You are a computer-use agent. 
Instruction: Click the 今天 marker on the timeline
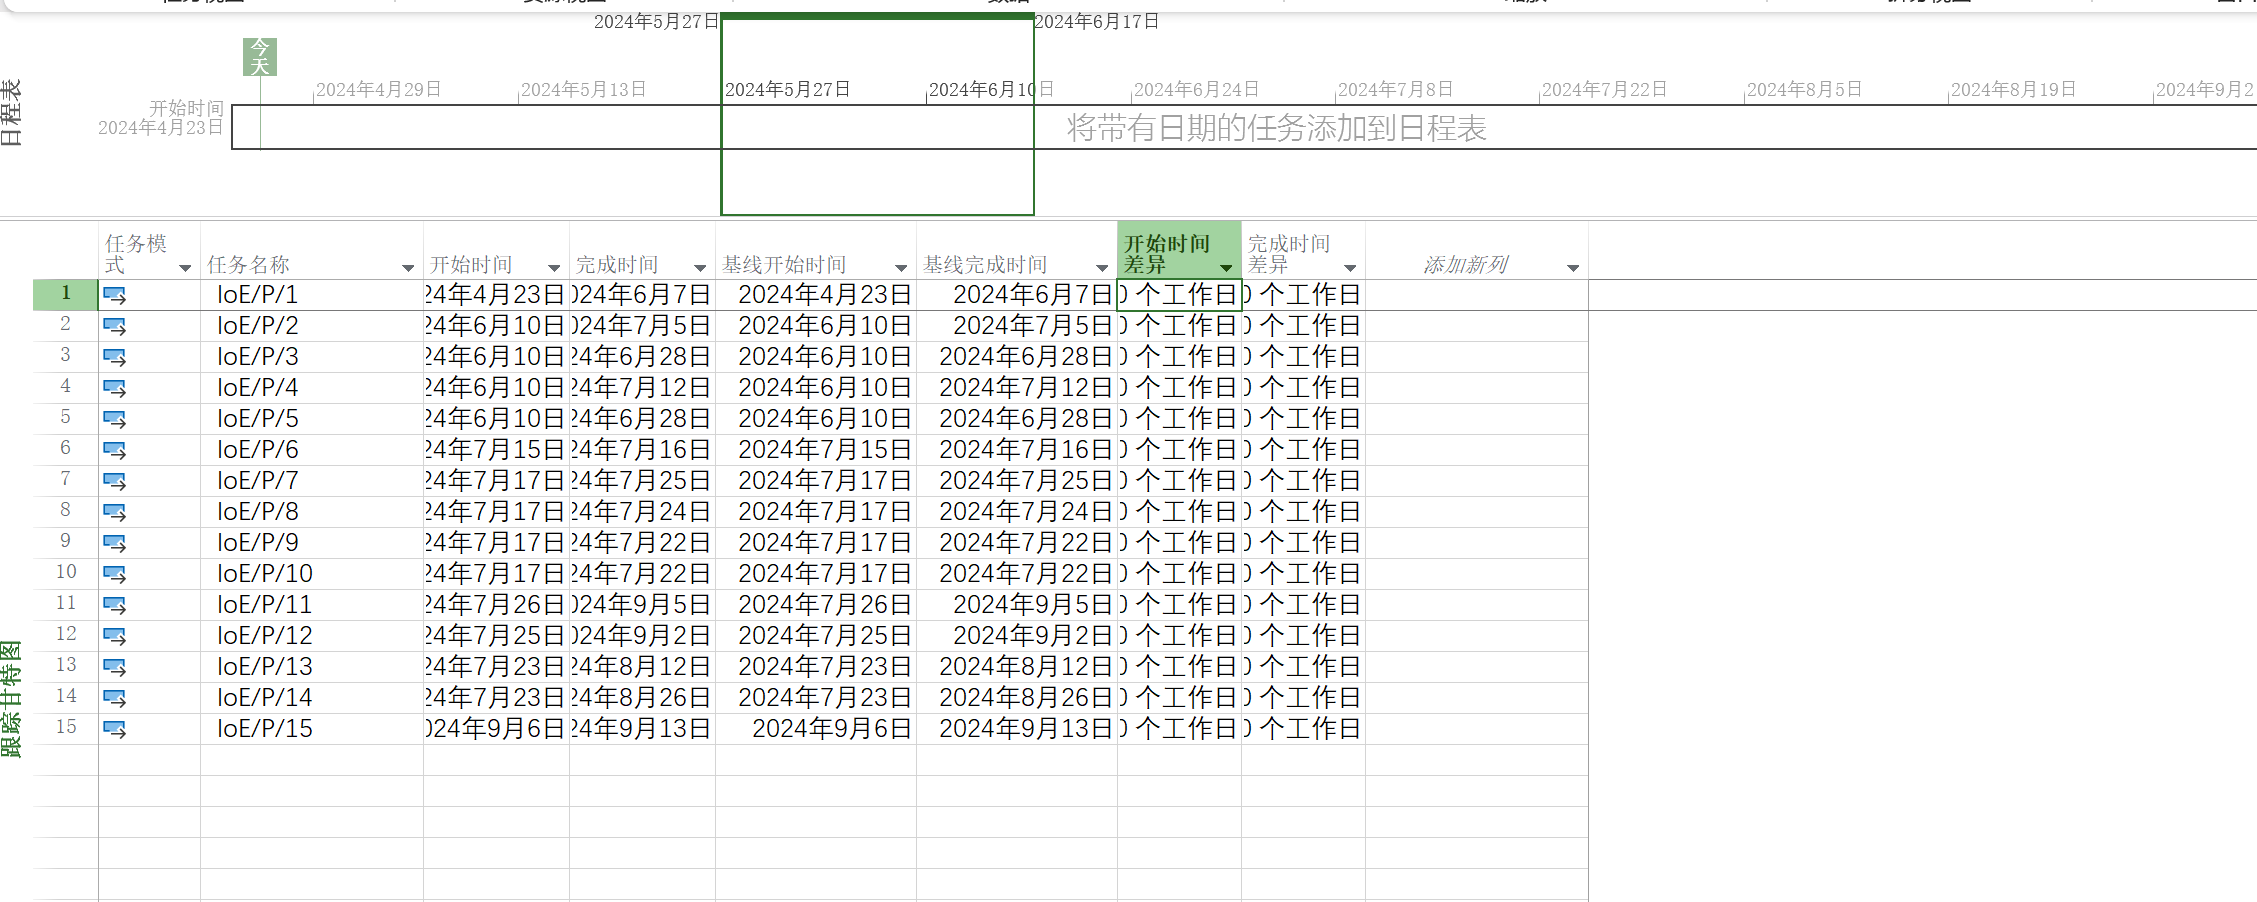point(260,57)
